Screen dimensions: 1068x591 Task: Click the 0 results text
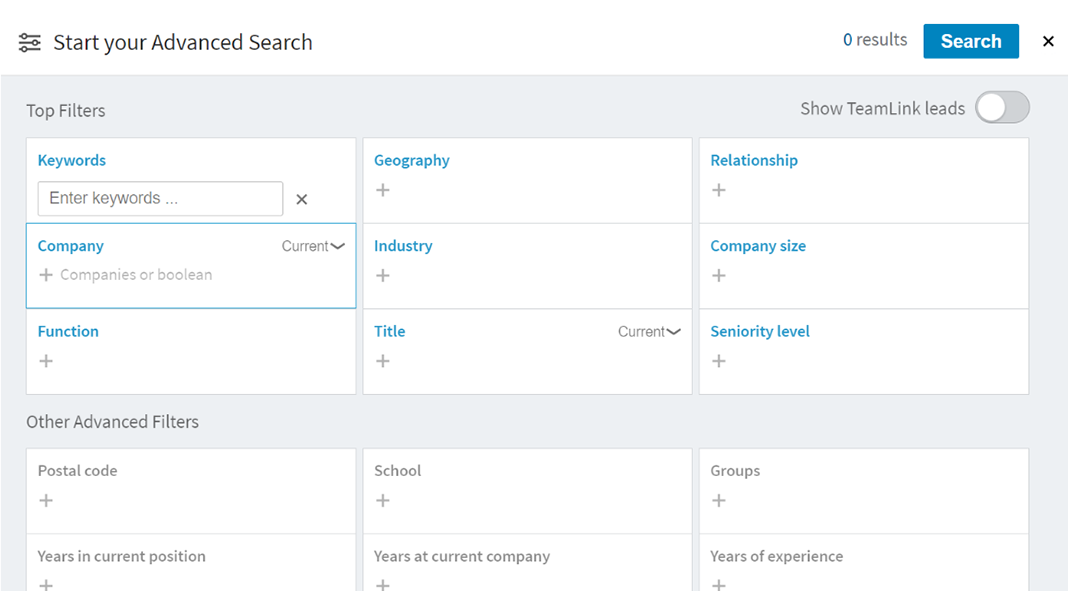(x=874, y=40)
